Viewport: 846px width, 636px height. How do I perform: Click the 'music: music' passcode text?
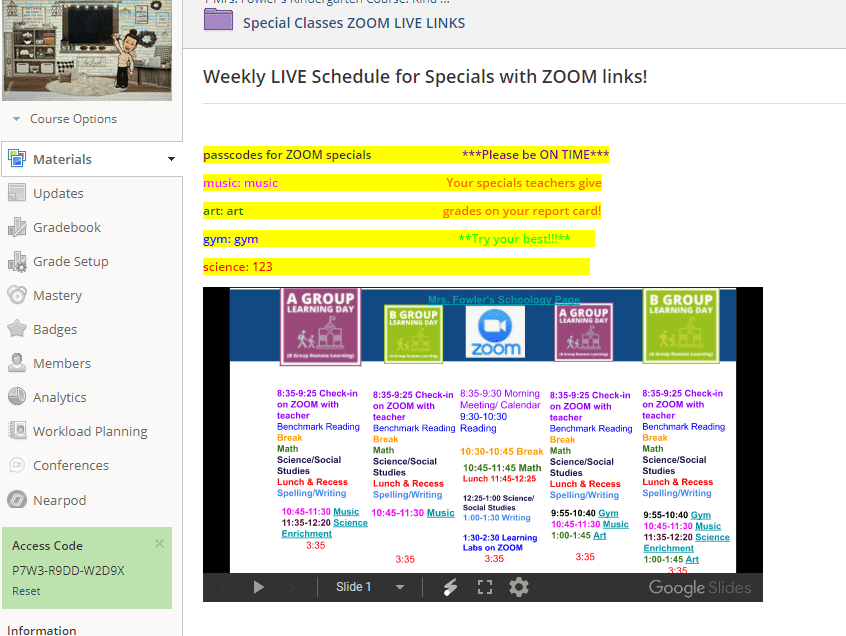tap(240, 183)
